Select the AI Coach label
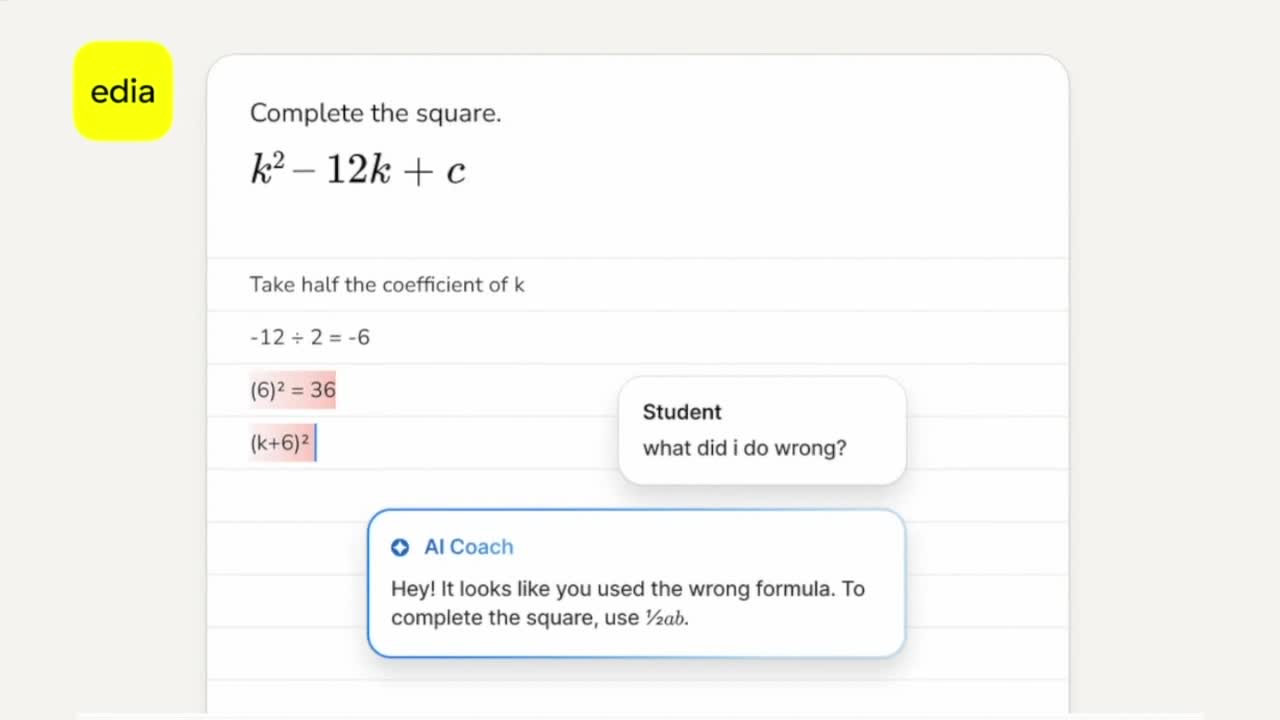 [468, 547]
